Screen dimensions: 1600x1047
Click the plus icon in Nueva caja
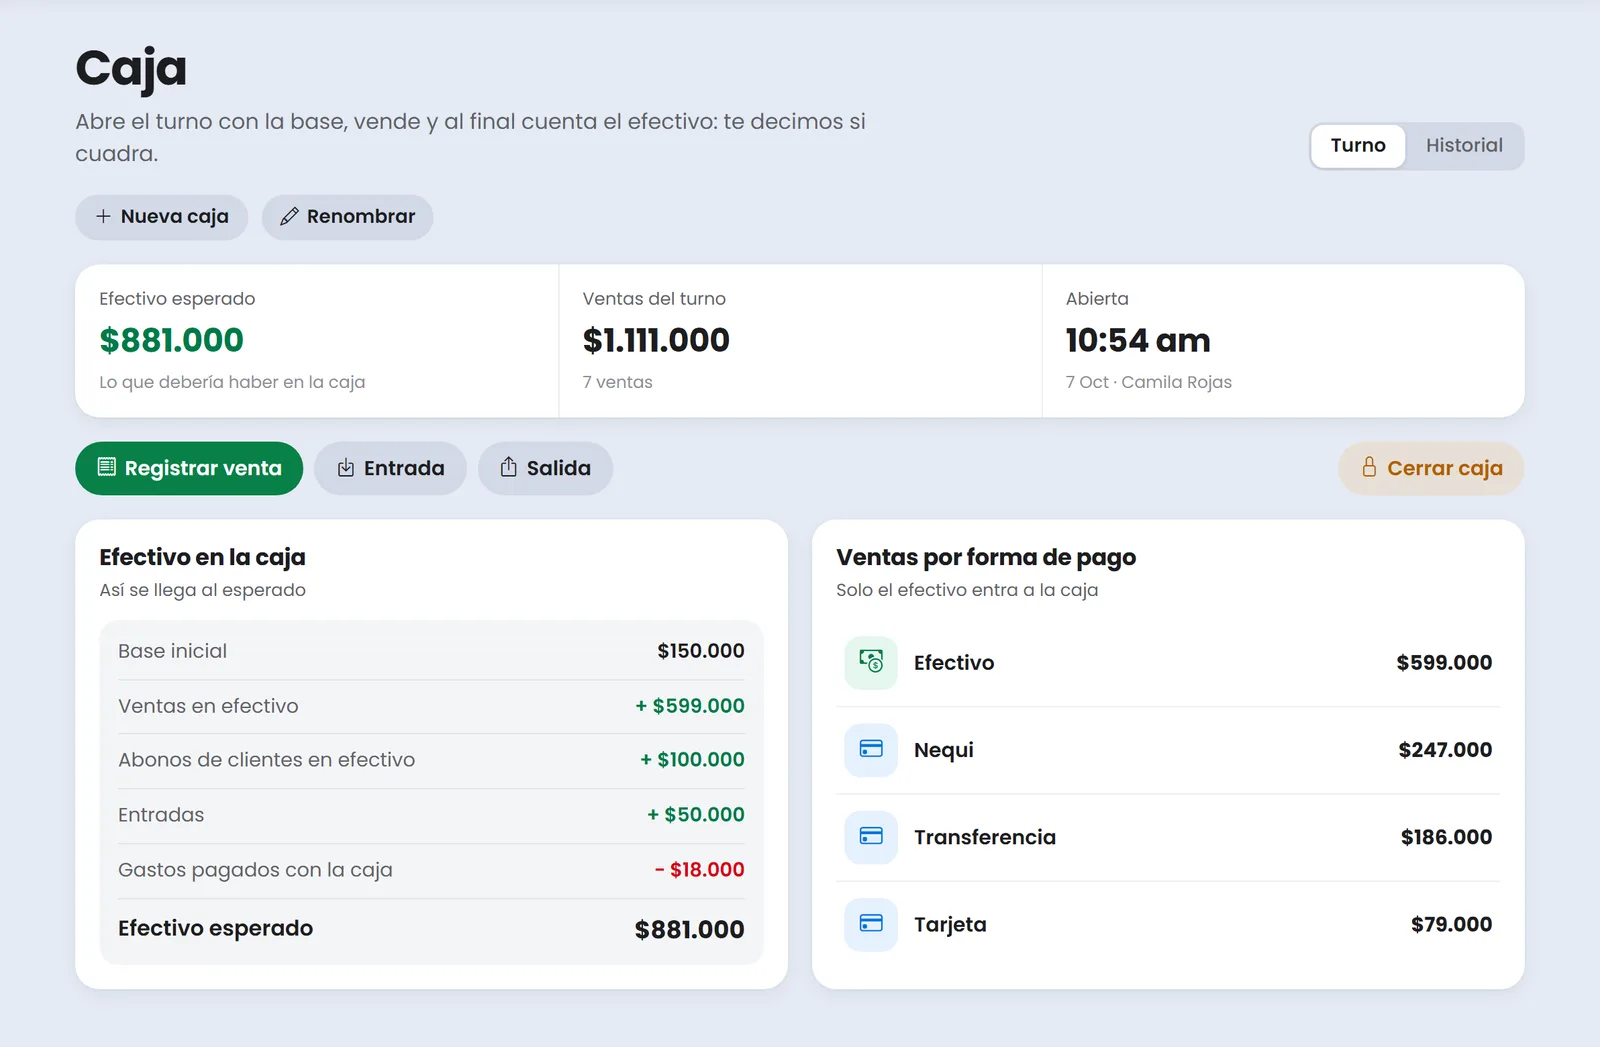point(103,216)
